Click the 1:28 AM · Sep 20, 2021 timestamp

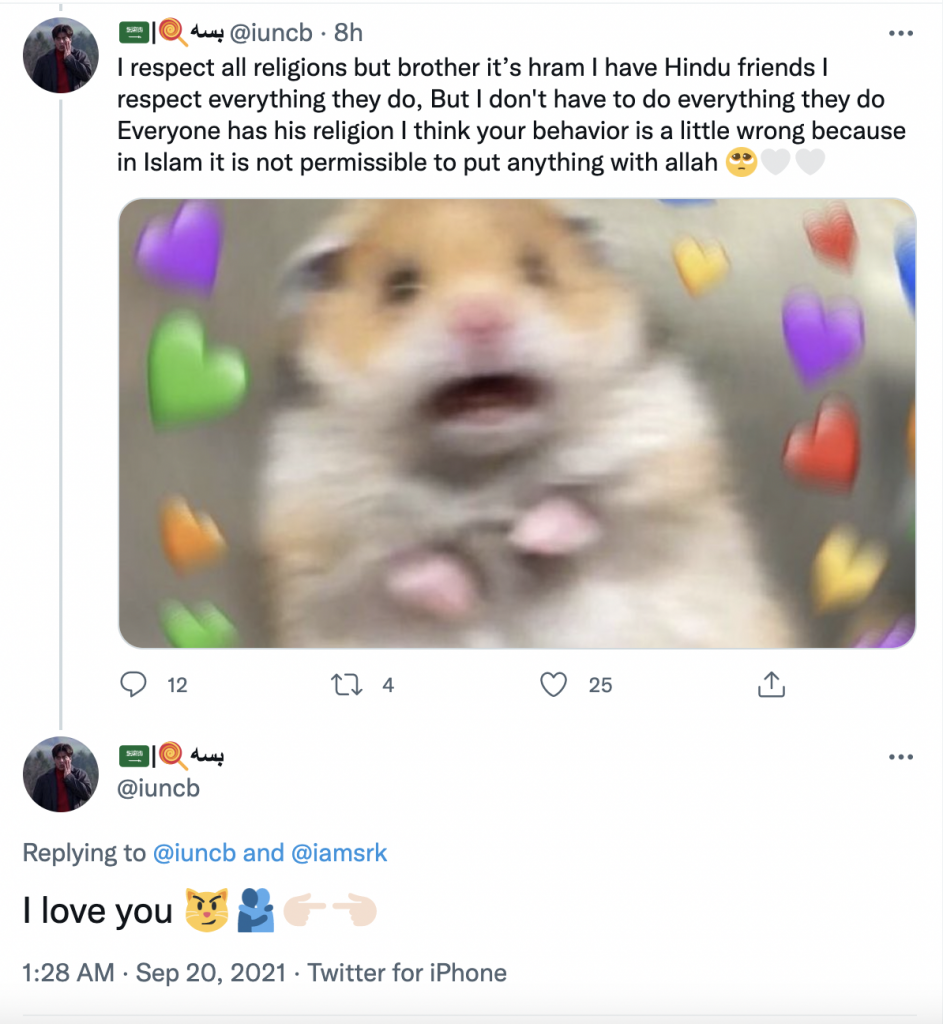pyautogui.click(x=153, y=972)
